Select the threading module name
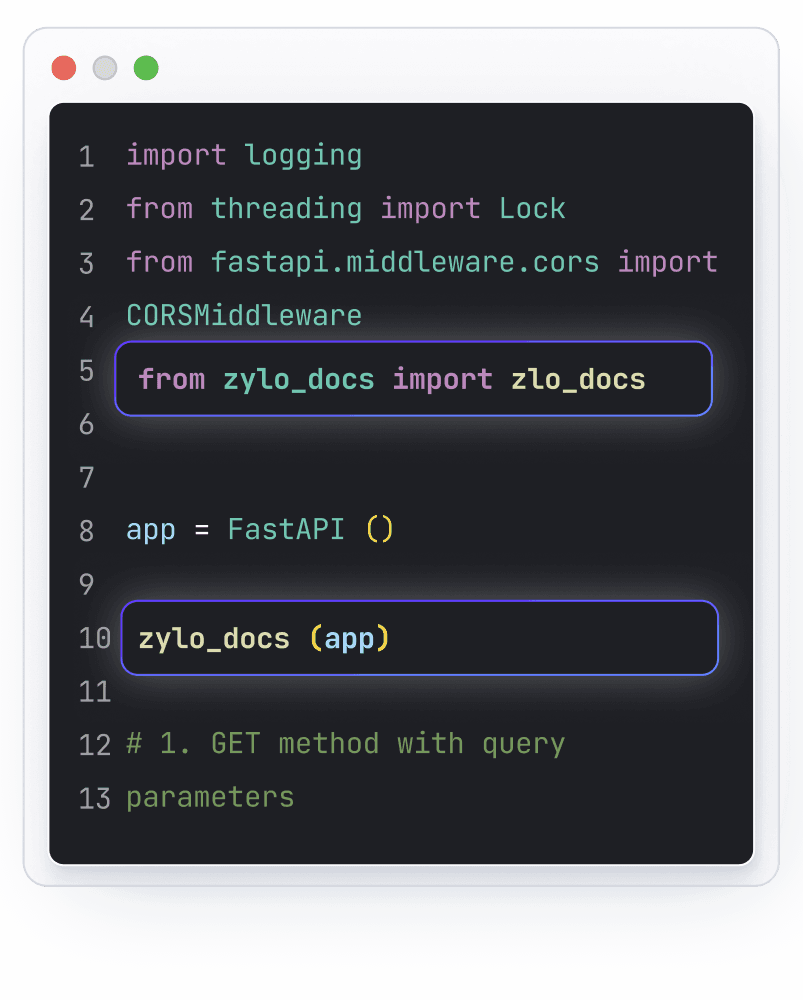Viewport: 803px width, 1000px height. point(286,208)
